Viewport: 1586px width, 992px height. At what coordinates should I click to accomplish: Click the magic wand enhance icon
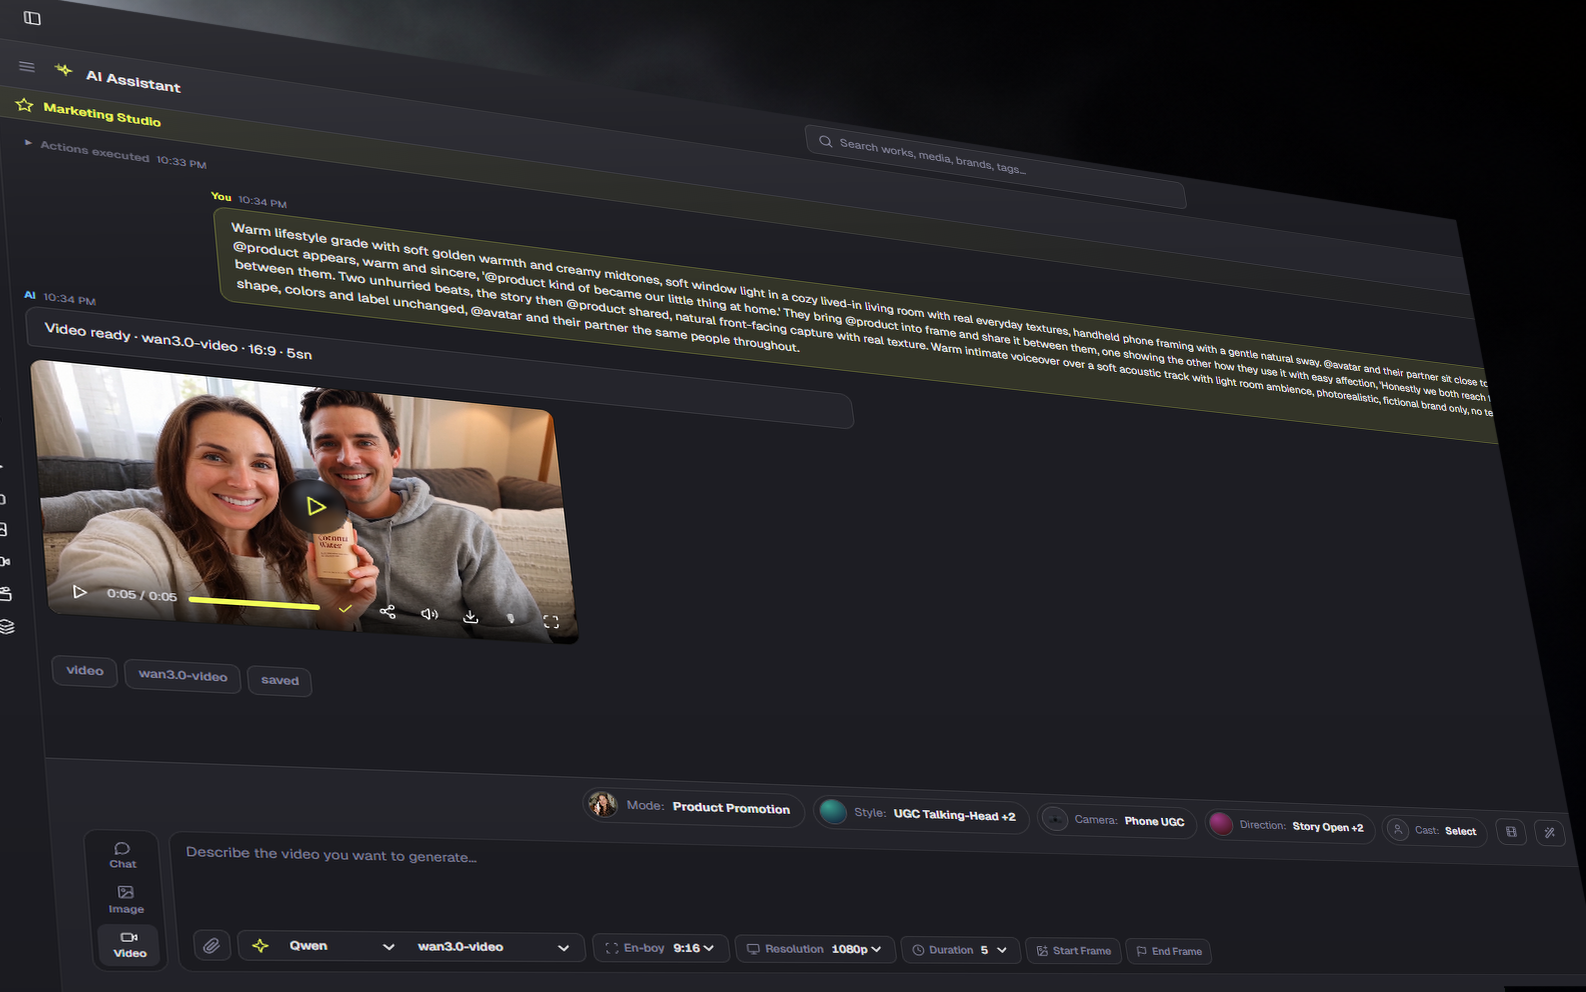point(1549,832)
